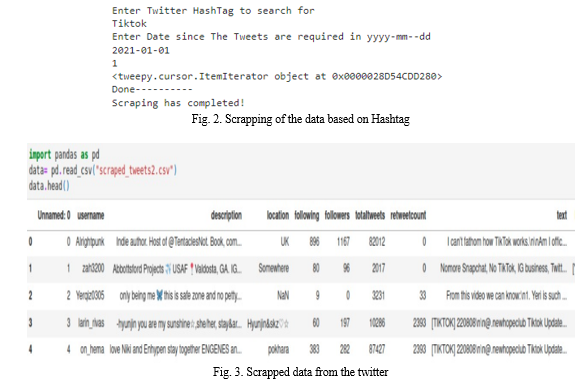This screenshot has width=588, height=381.
Task: Click the 82012 totaltweets value
Action: [376, 242]
